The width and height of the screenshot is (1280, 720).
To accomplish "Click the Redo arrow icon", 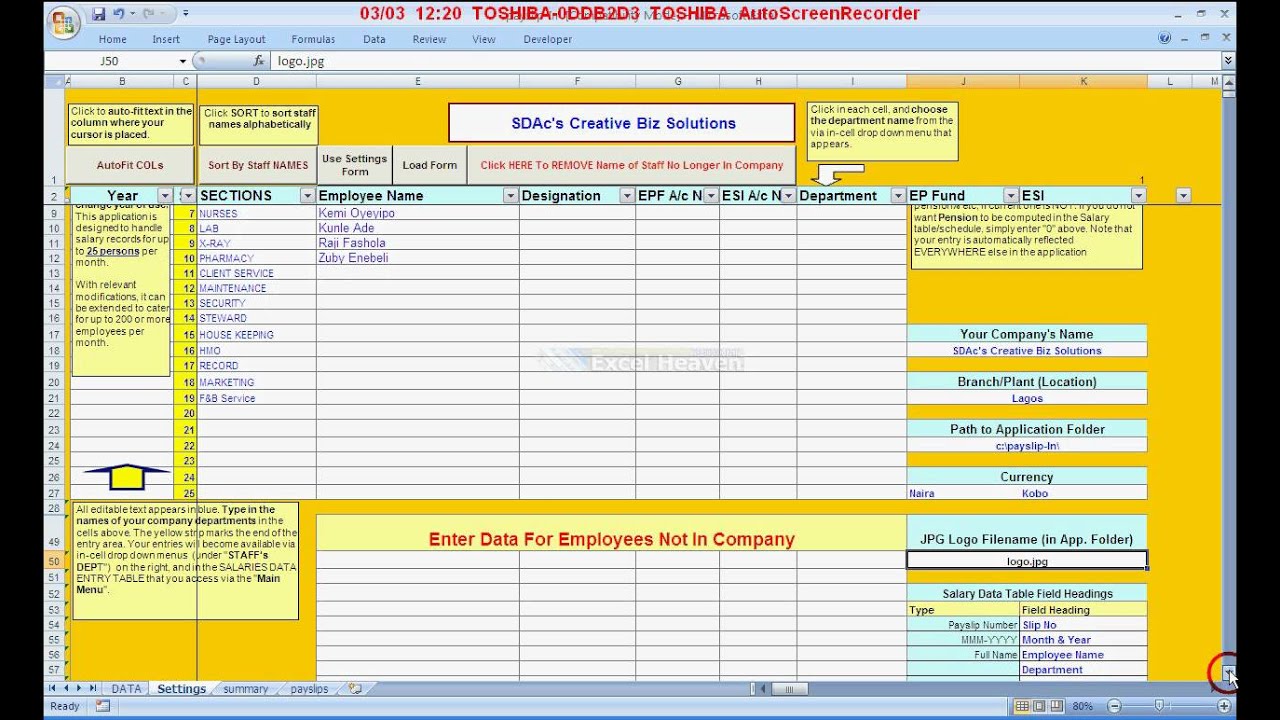I will click(x=148, y=14).
